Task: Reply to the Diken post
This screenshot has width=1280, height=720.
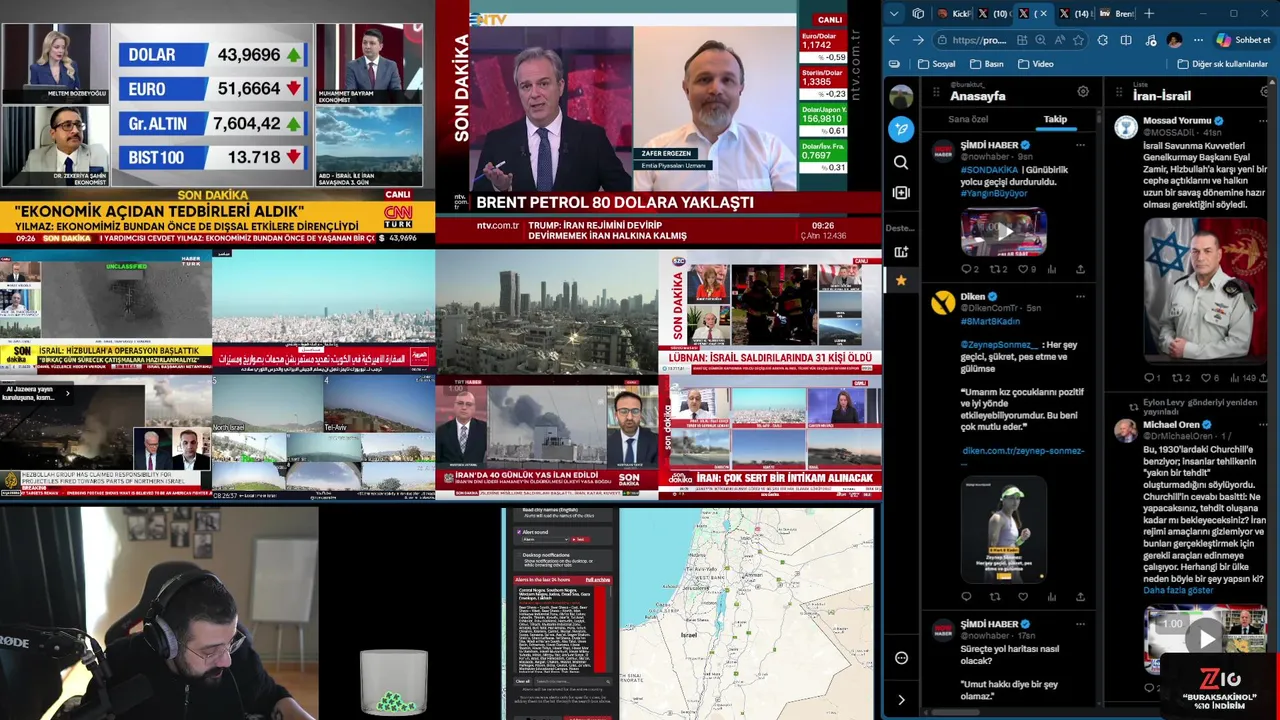Action: (966, 597)
